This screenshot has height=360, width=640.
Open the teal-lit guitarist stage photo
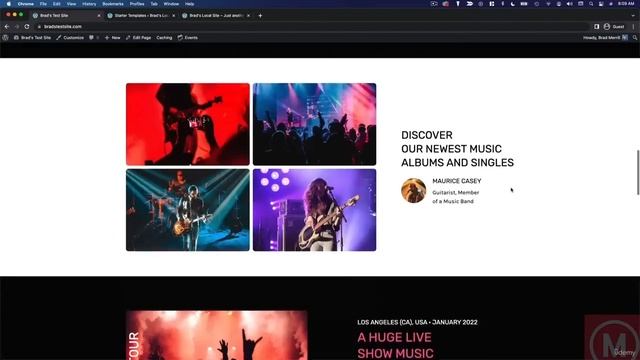tap(188, 210)
